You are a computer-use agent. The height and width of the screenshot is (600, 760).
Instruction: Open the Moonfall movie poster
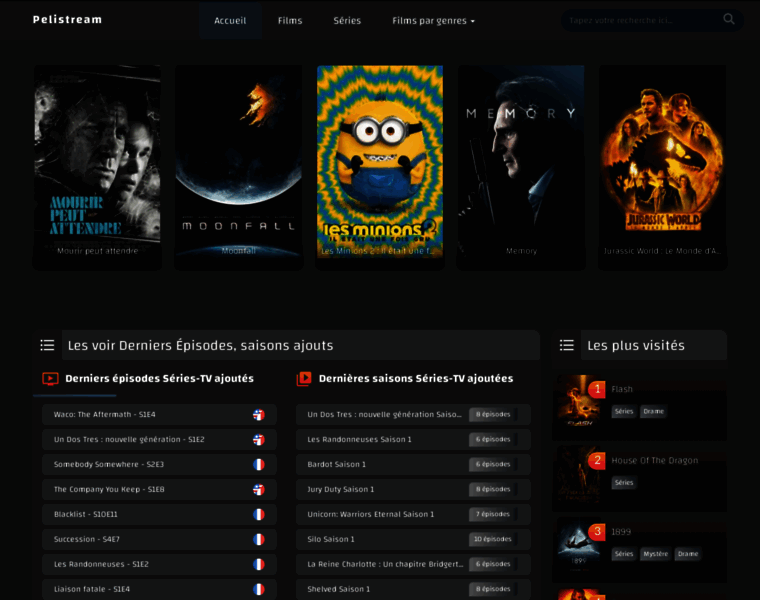[239, 167]
